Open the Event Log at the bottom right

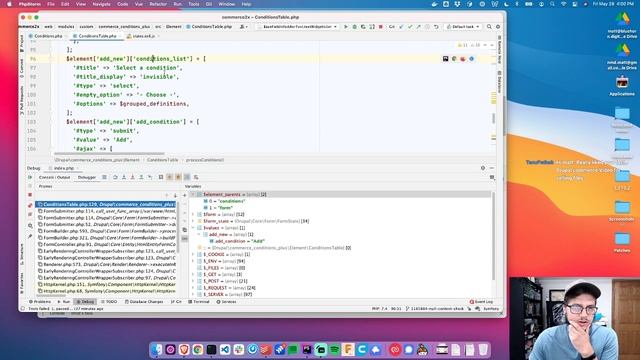click(481, 302)
